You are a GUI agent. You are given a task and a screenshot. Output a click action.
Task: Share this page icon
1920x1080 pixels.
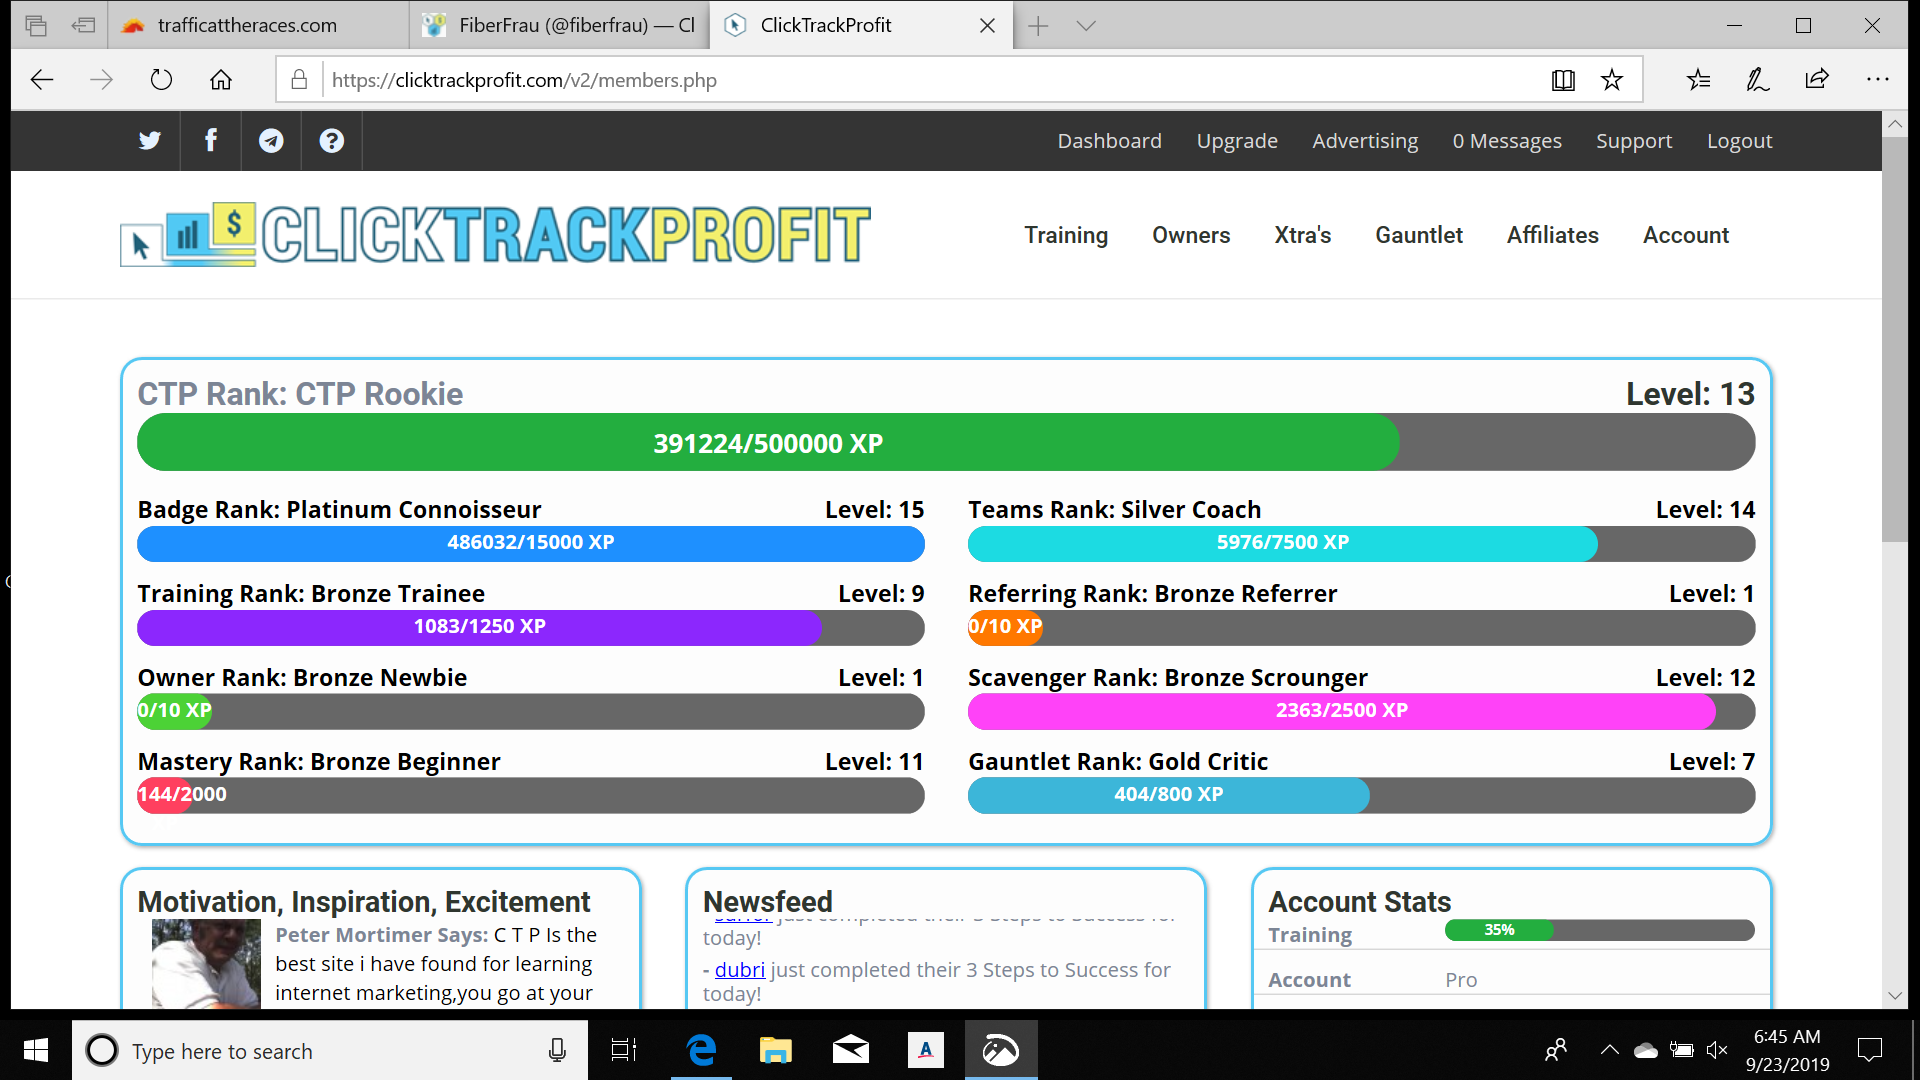pos(1817,80)
